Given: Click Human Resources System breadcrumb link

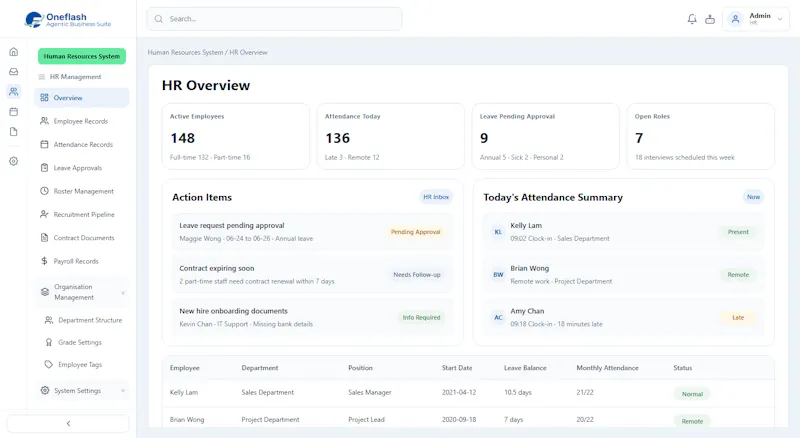Looking at the screenshot, I should (185, 52).
